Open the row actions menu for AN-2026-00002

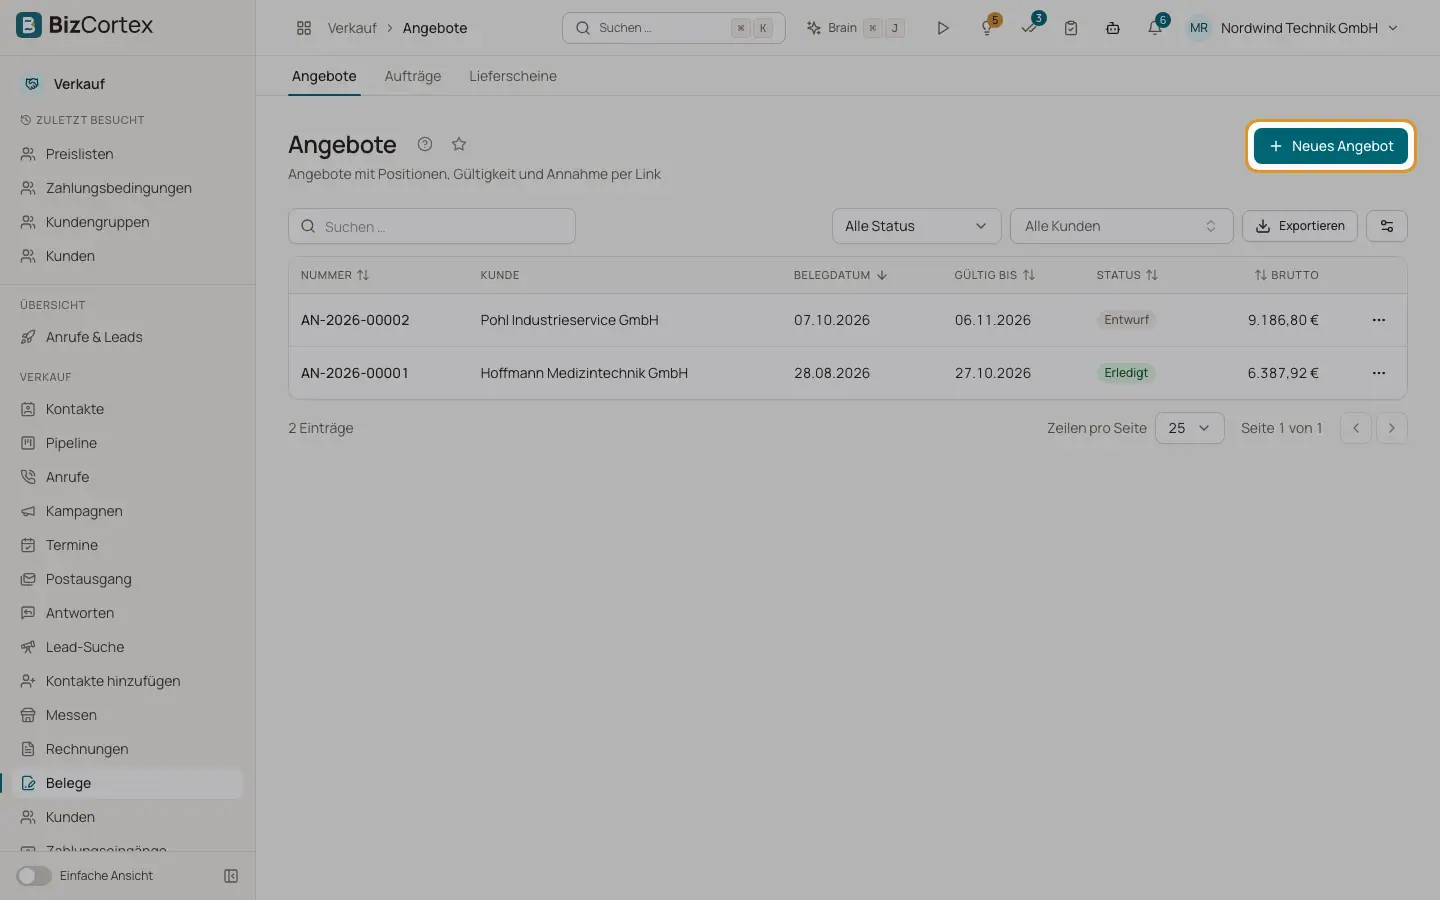point(1379,320)
